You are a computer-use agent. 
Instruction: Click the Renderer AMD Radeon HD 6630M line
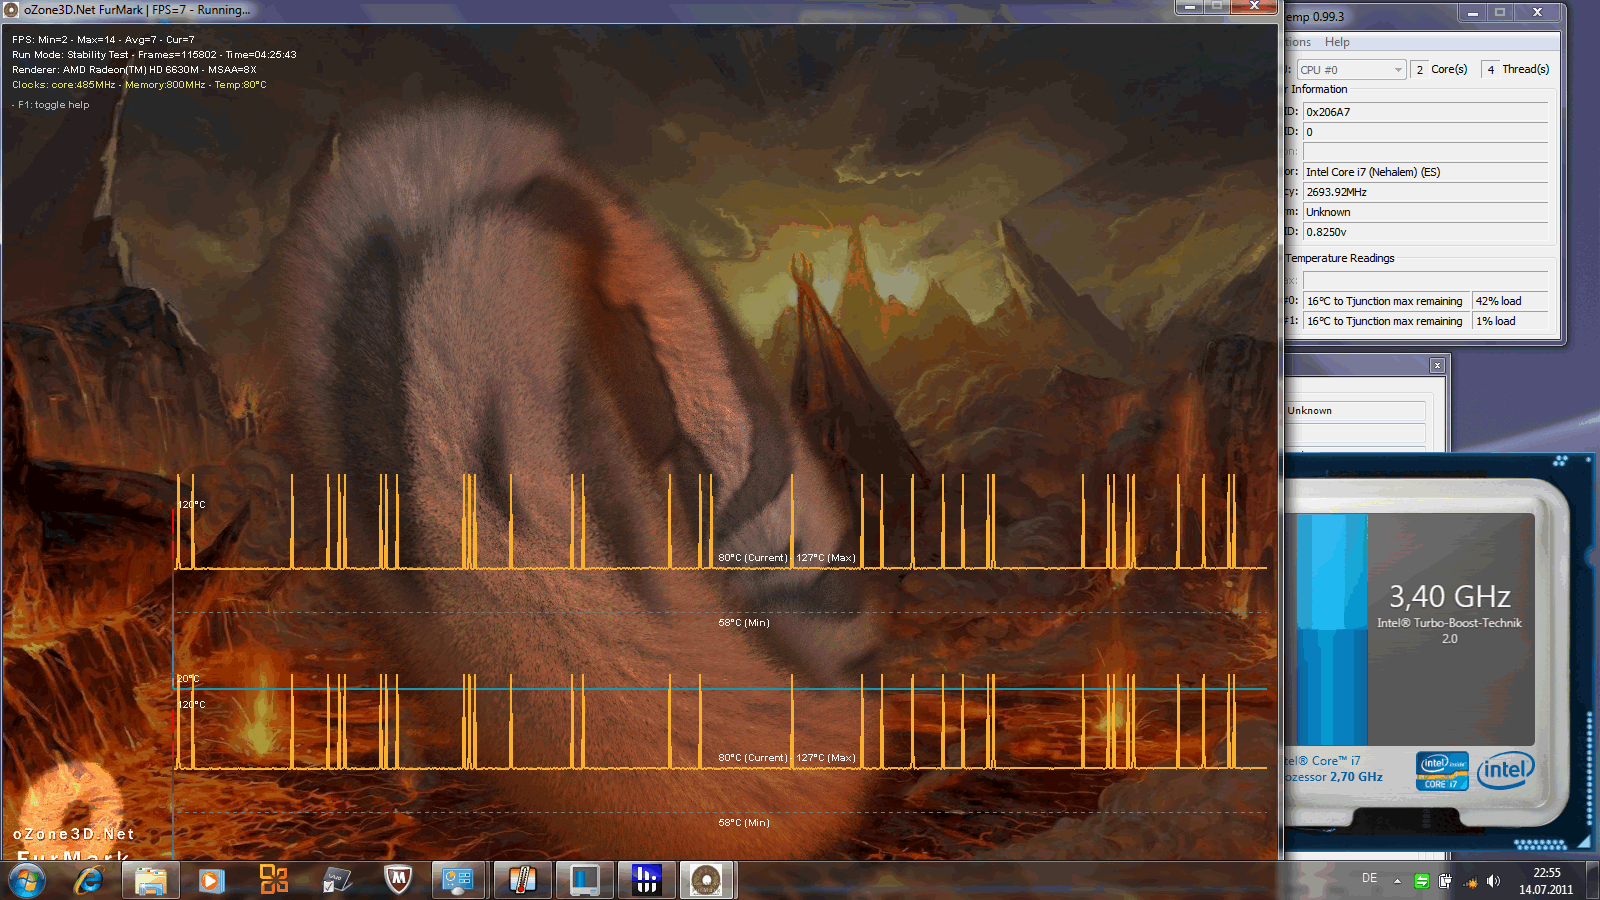(x=134, y=70)
